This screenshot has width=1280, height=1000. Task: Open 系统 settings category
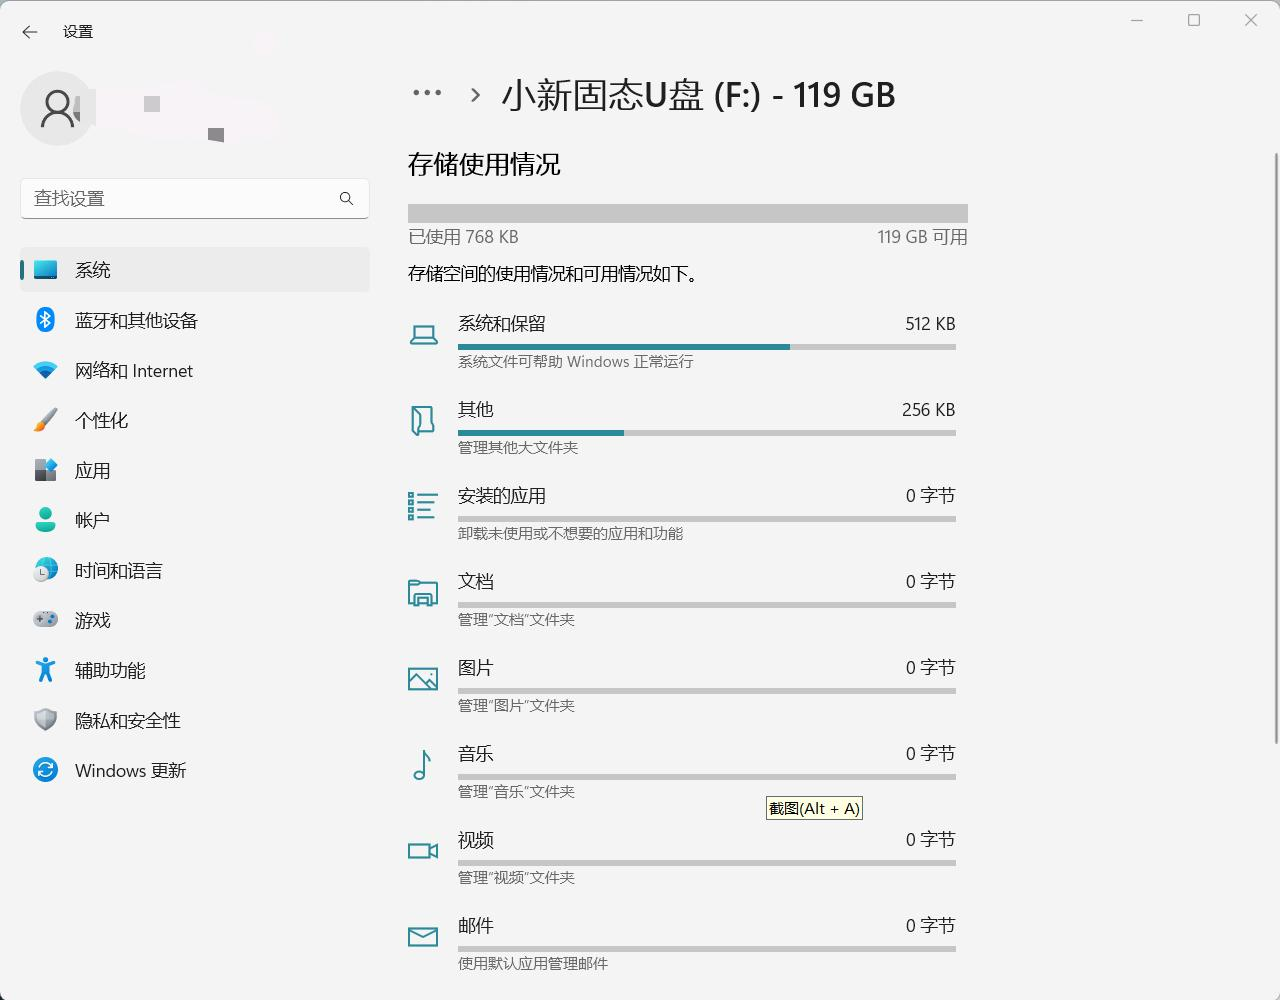[195, 270]
